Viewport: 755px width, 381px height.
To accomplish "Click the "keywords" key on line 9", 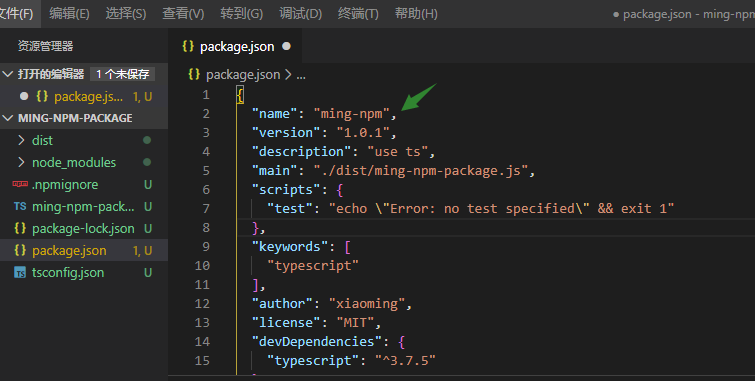I will [x=290, y=247].
